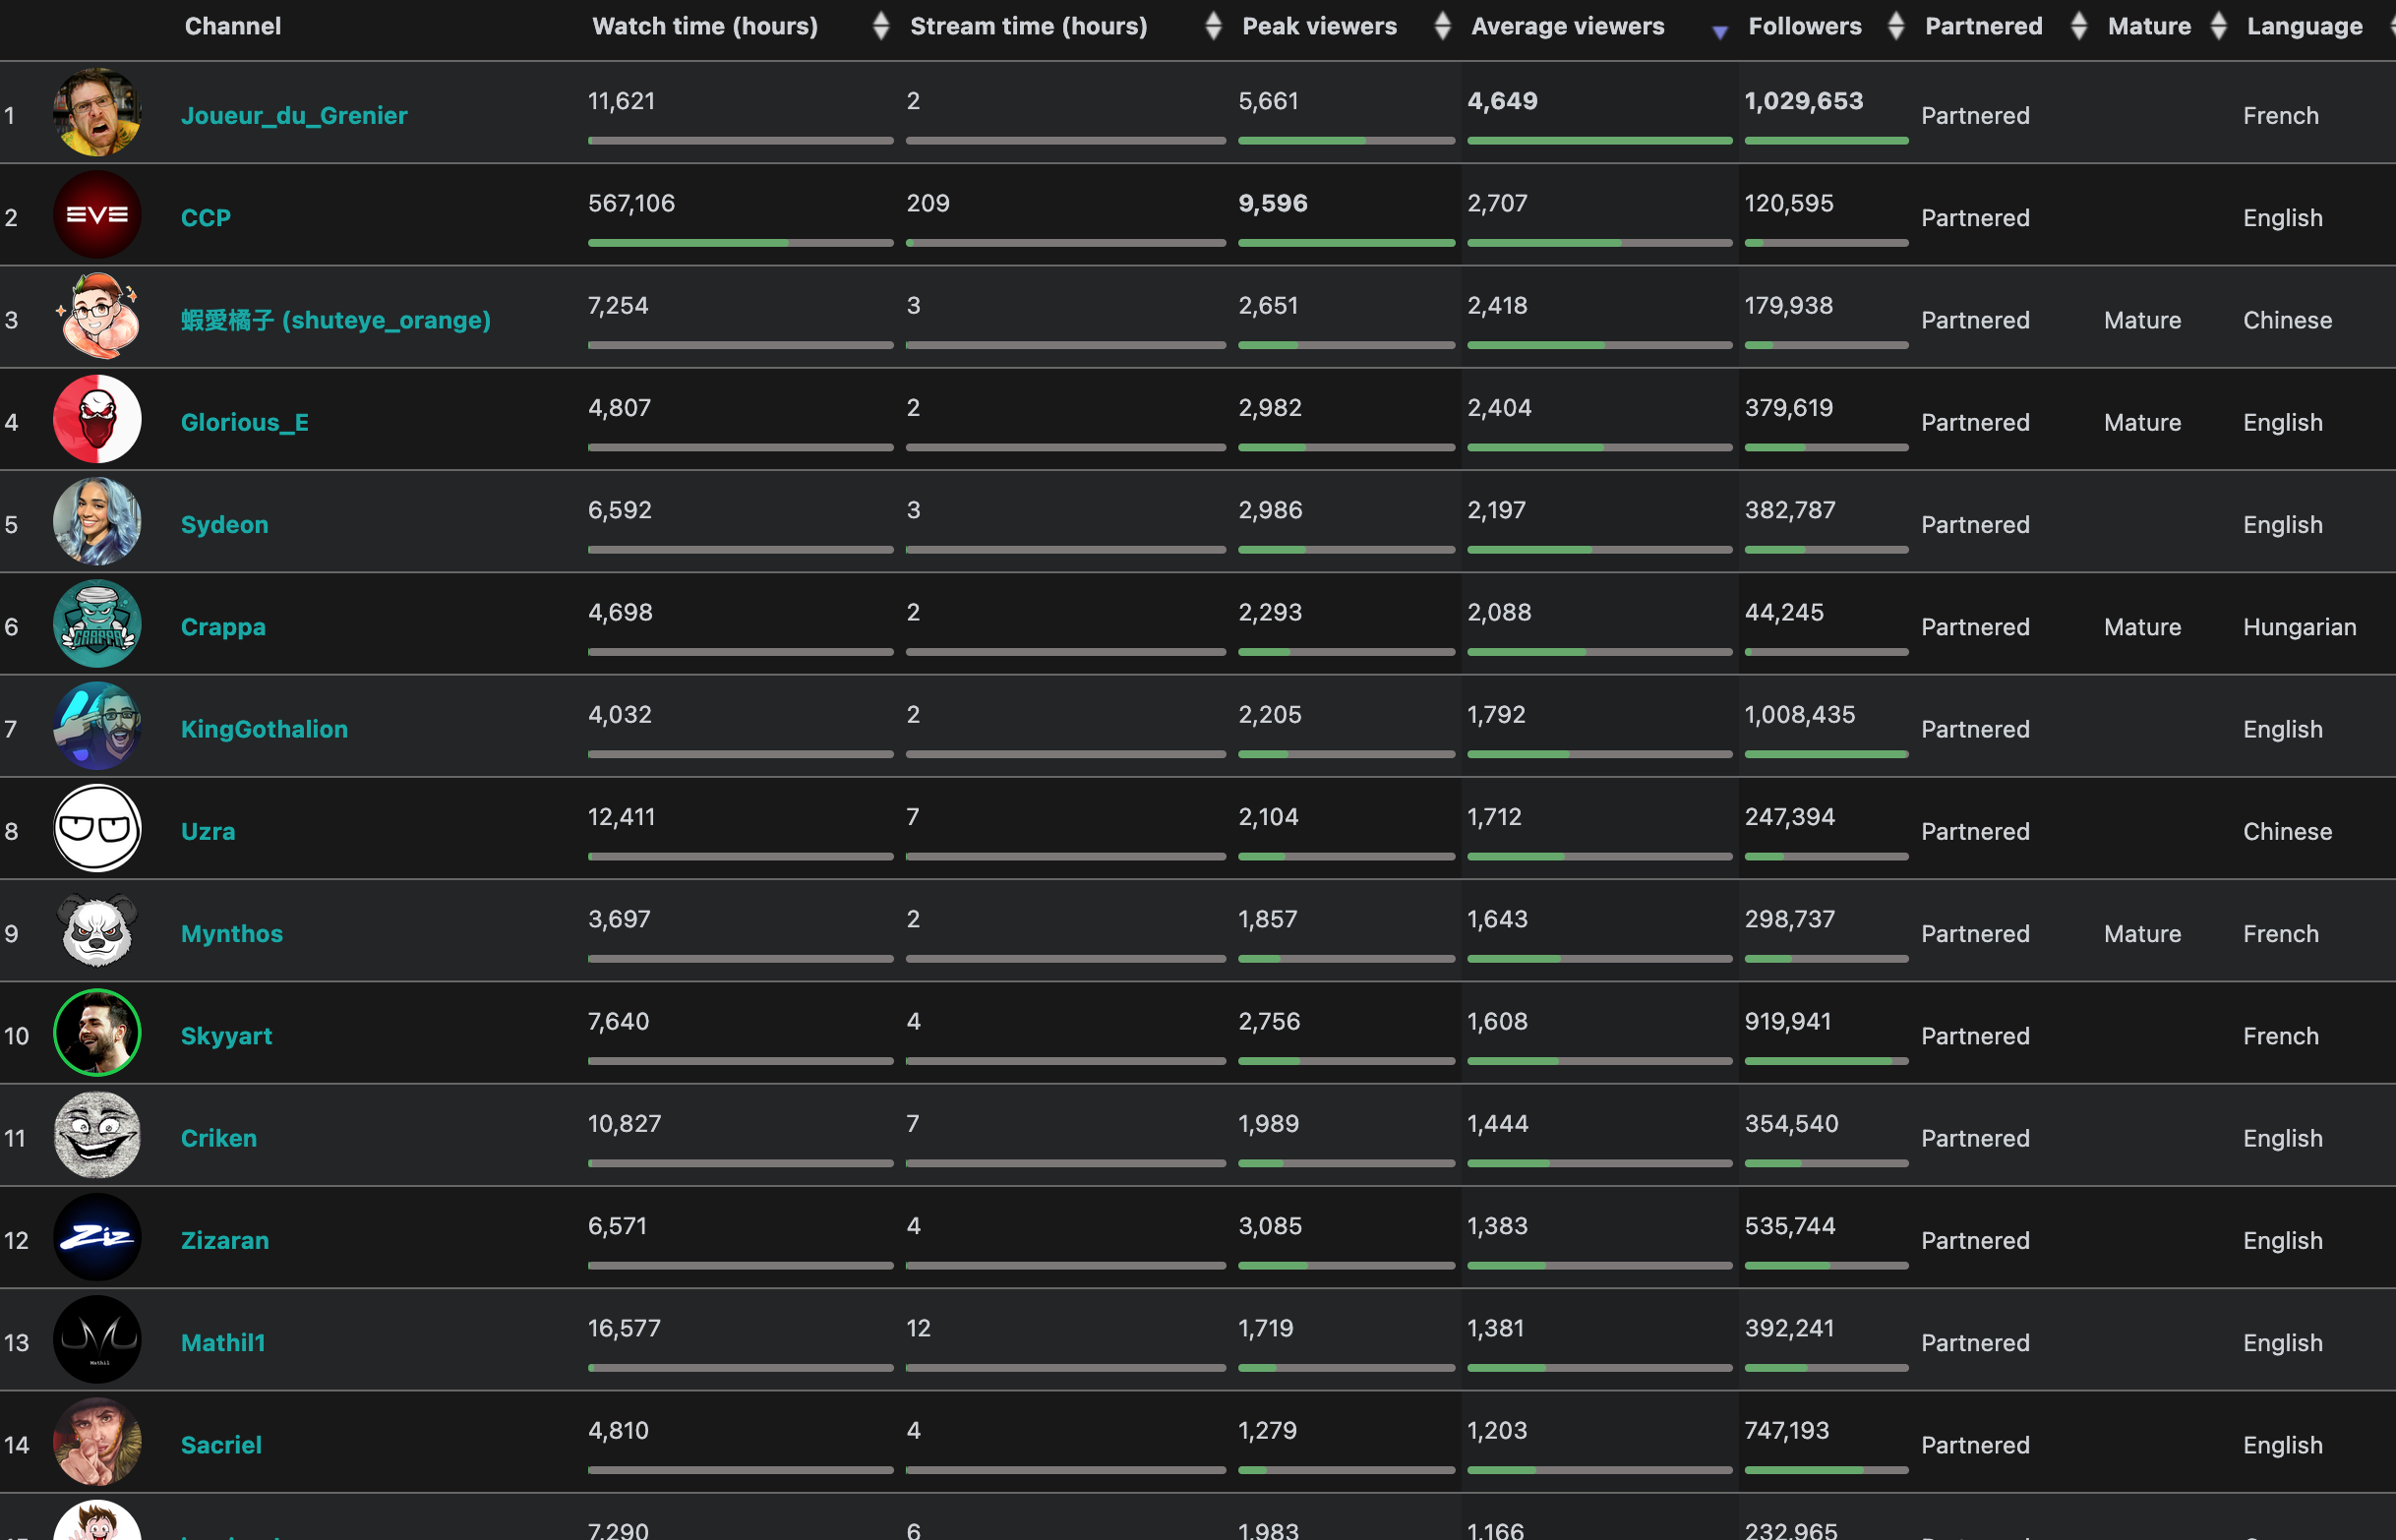The width and height of the screenshot is (2396, 1540).
Task: Click Crappa language Hungarian cell
Action: 2299,626
